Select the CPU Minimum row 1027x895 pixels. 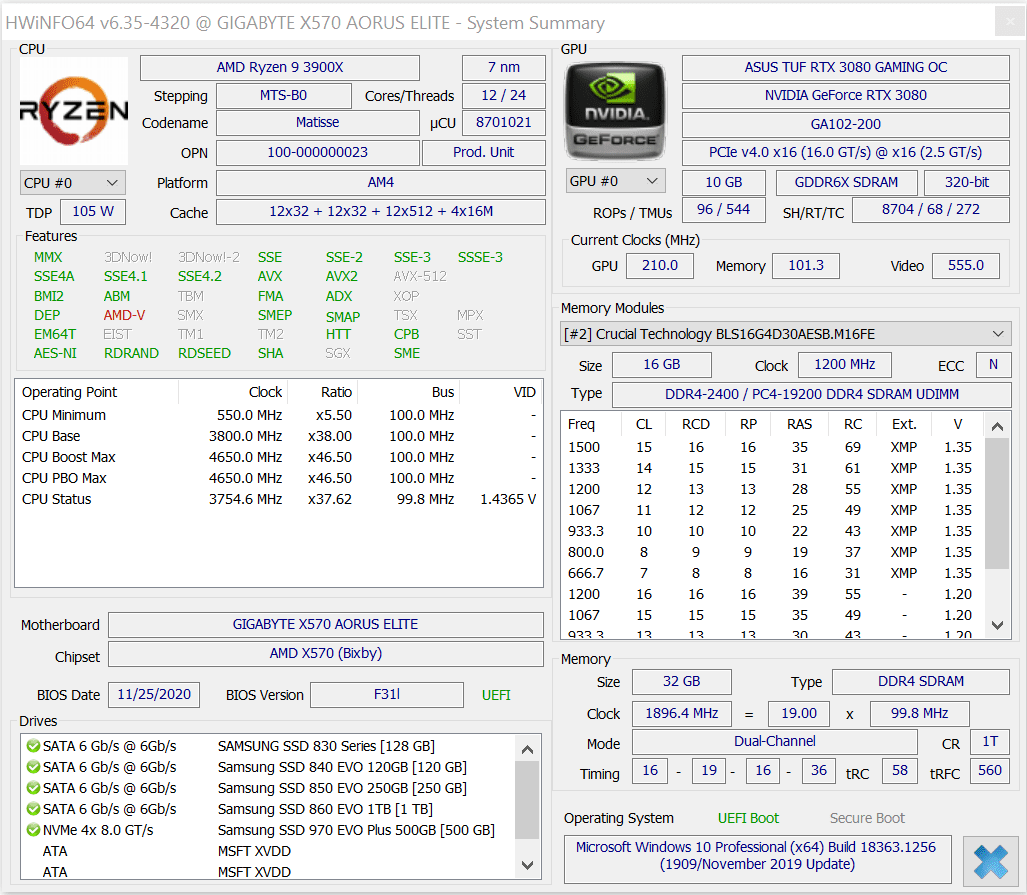[x=279, y=415]
